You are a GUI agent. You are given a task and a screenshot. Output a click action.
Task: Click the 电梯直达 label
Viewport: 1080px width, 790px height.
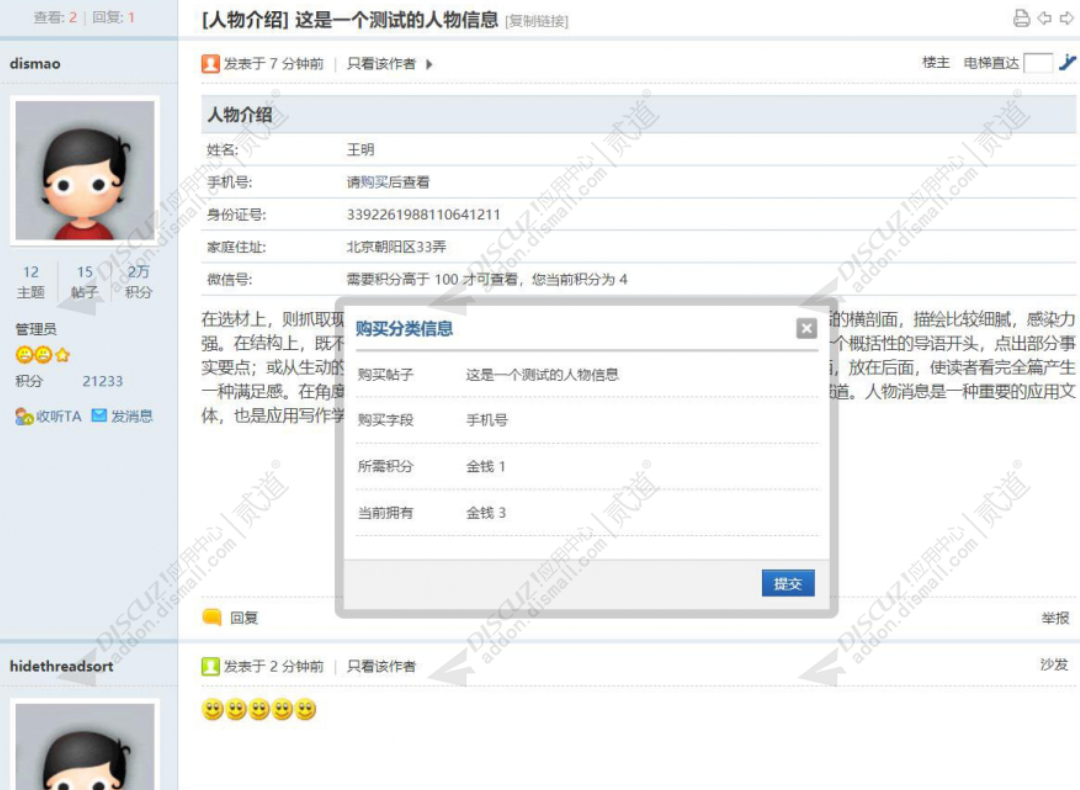[991, 63]
